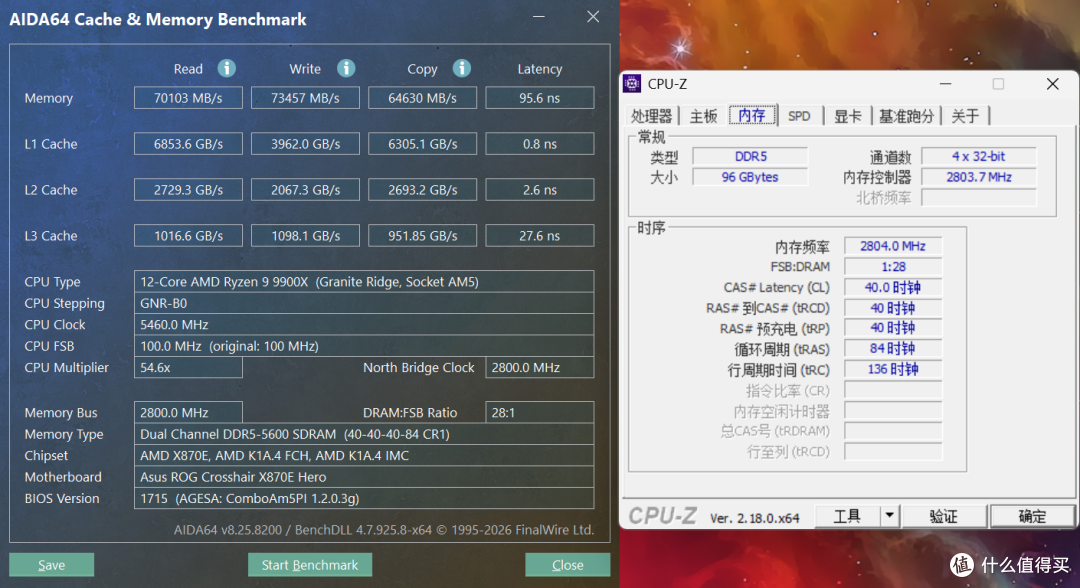
Task: Click memory frequency 2804.0 MHz in CPU-Z
Action: coord(893,246)
